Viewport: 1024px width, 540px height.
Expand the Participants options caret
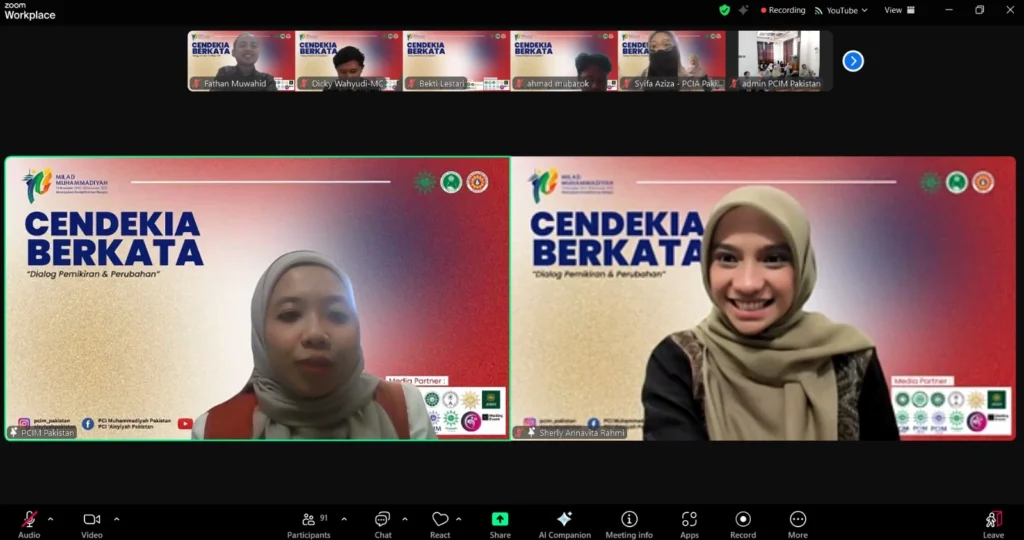pos(344,520)
